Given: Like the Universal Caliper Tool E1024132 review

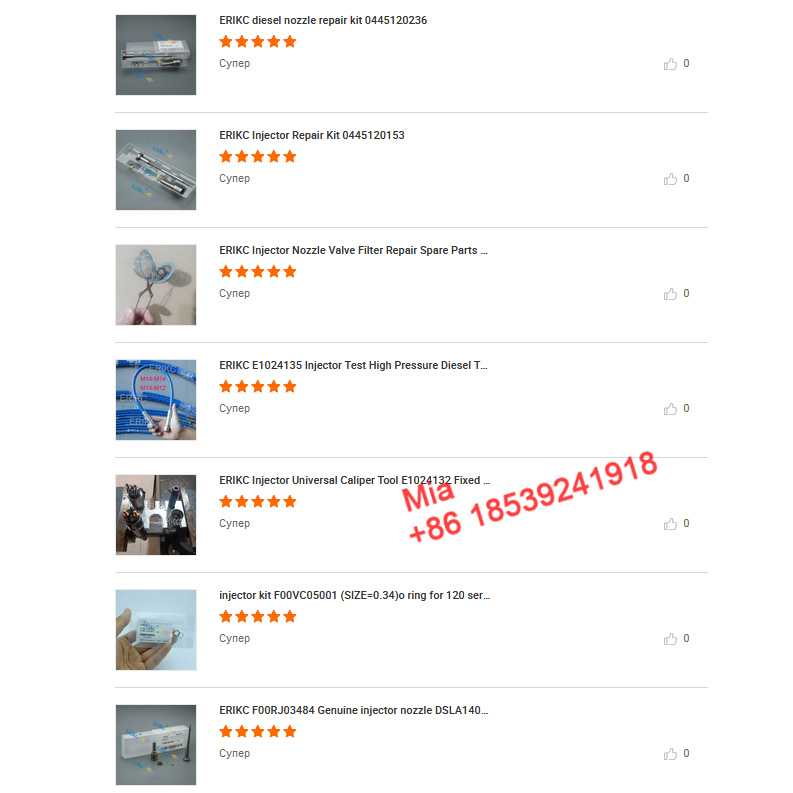Looking at the screenshot, I should [670, 523].
